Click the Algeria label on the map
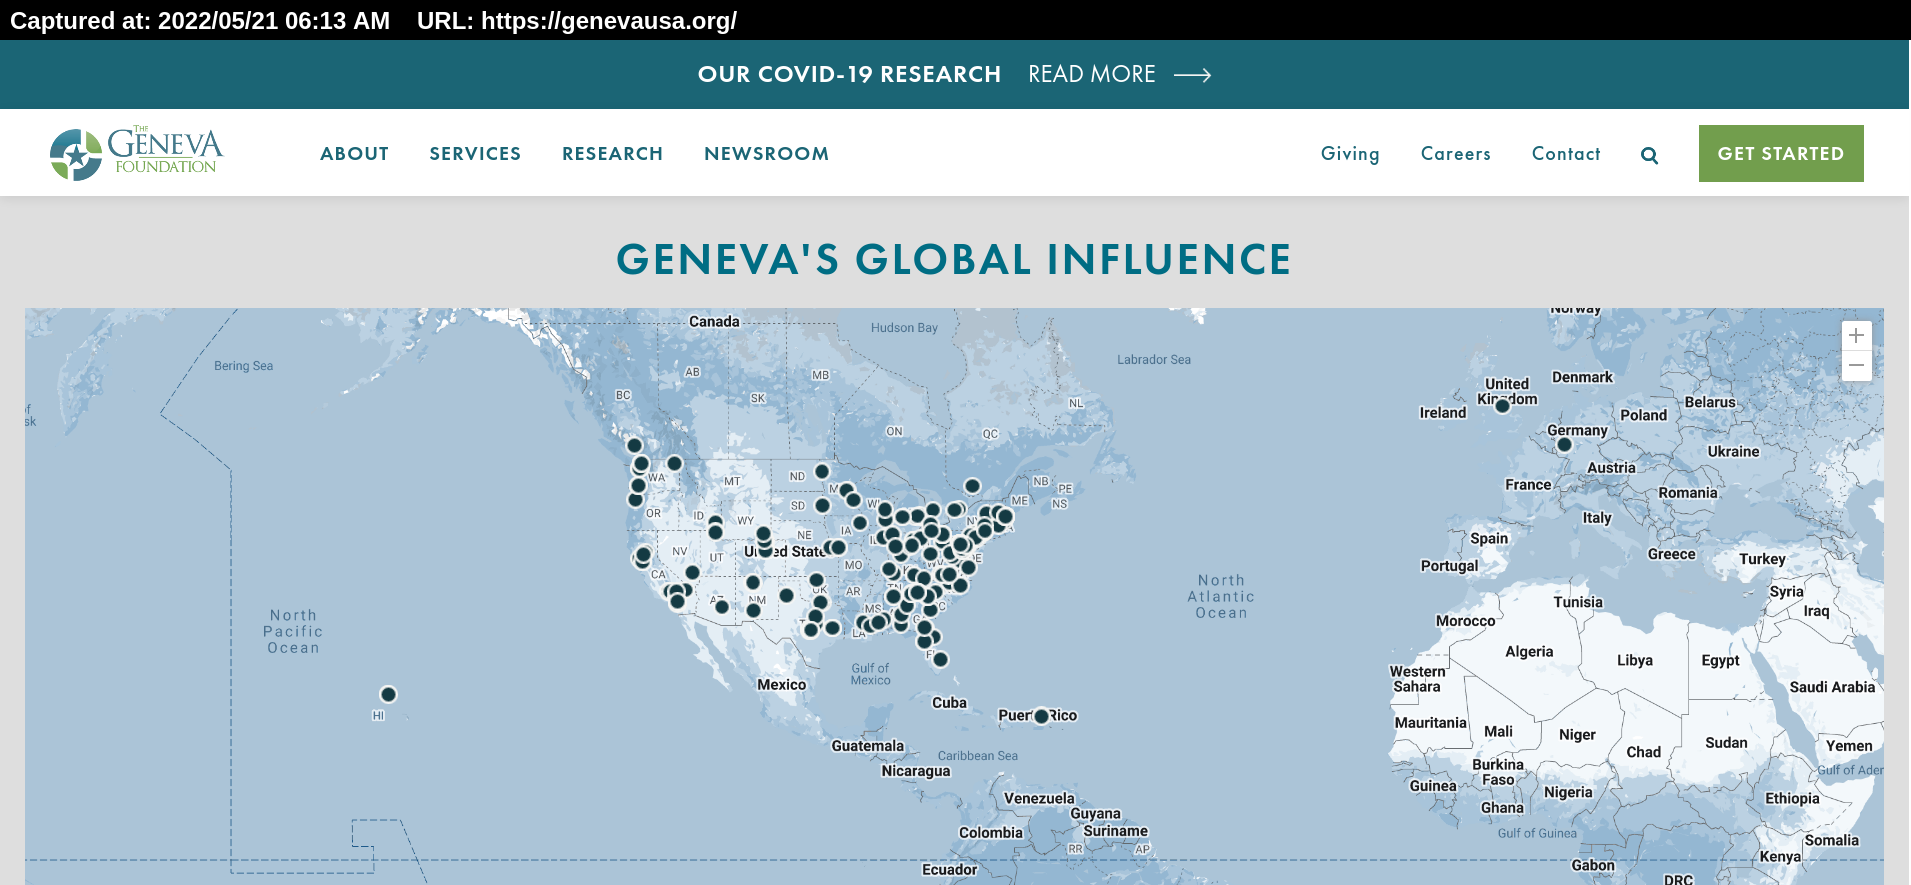The width and height of the screenshot is (1911, 885). point(1529,652)
